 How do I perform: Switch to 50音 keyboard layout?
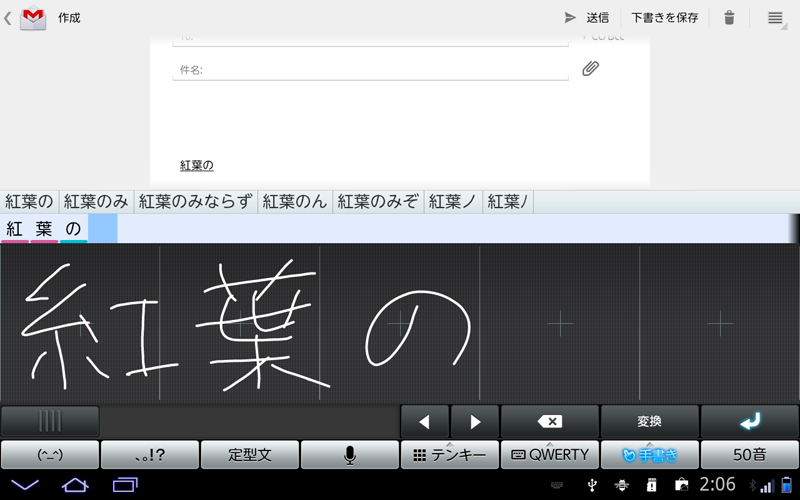click(x=749, y=454)
